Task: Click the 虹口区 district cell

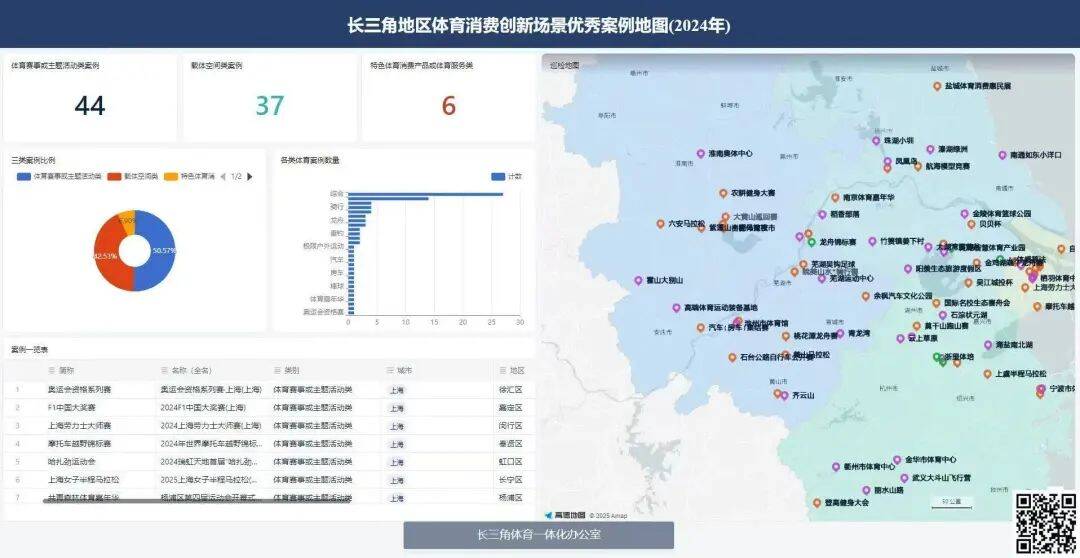Action: pyautogui.click(x=510, y=462)
